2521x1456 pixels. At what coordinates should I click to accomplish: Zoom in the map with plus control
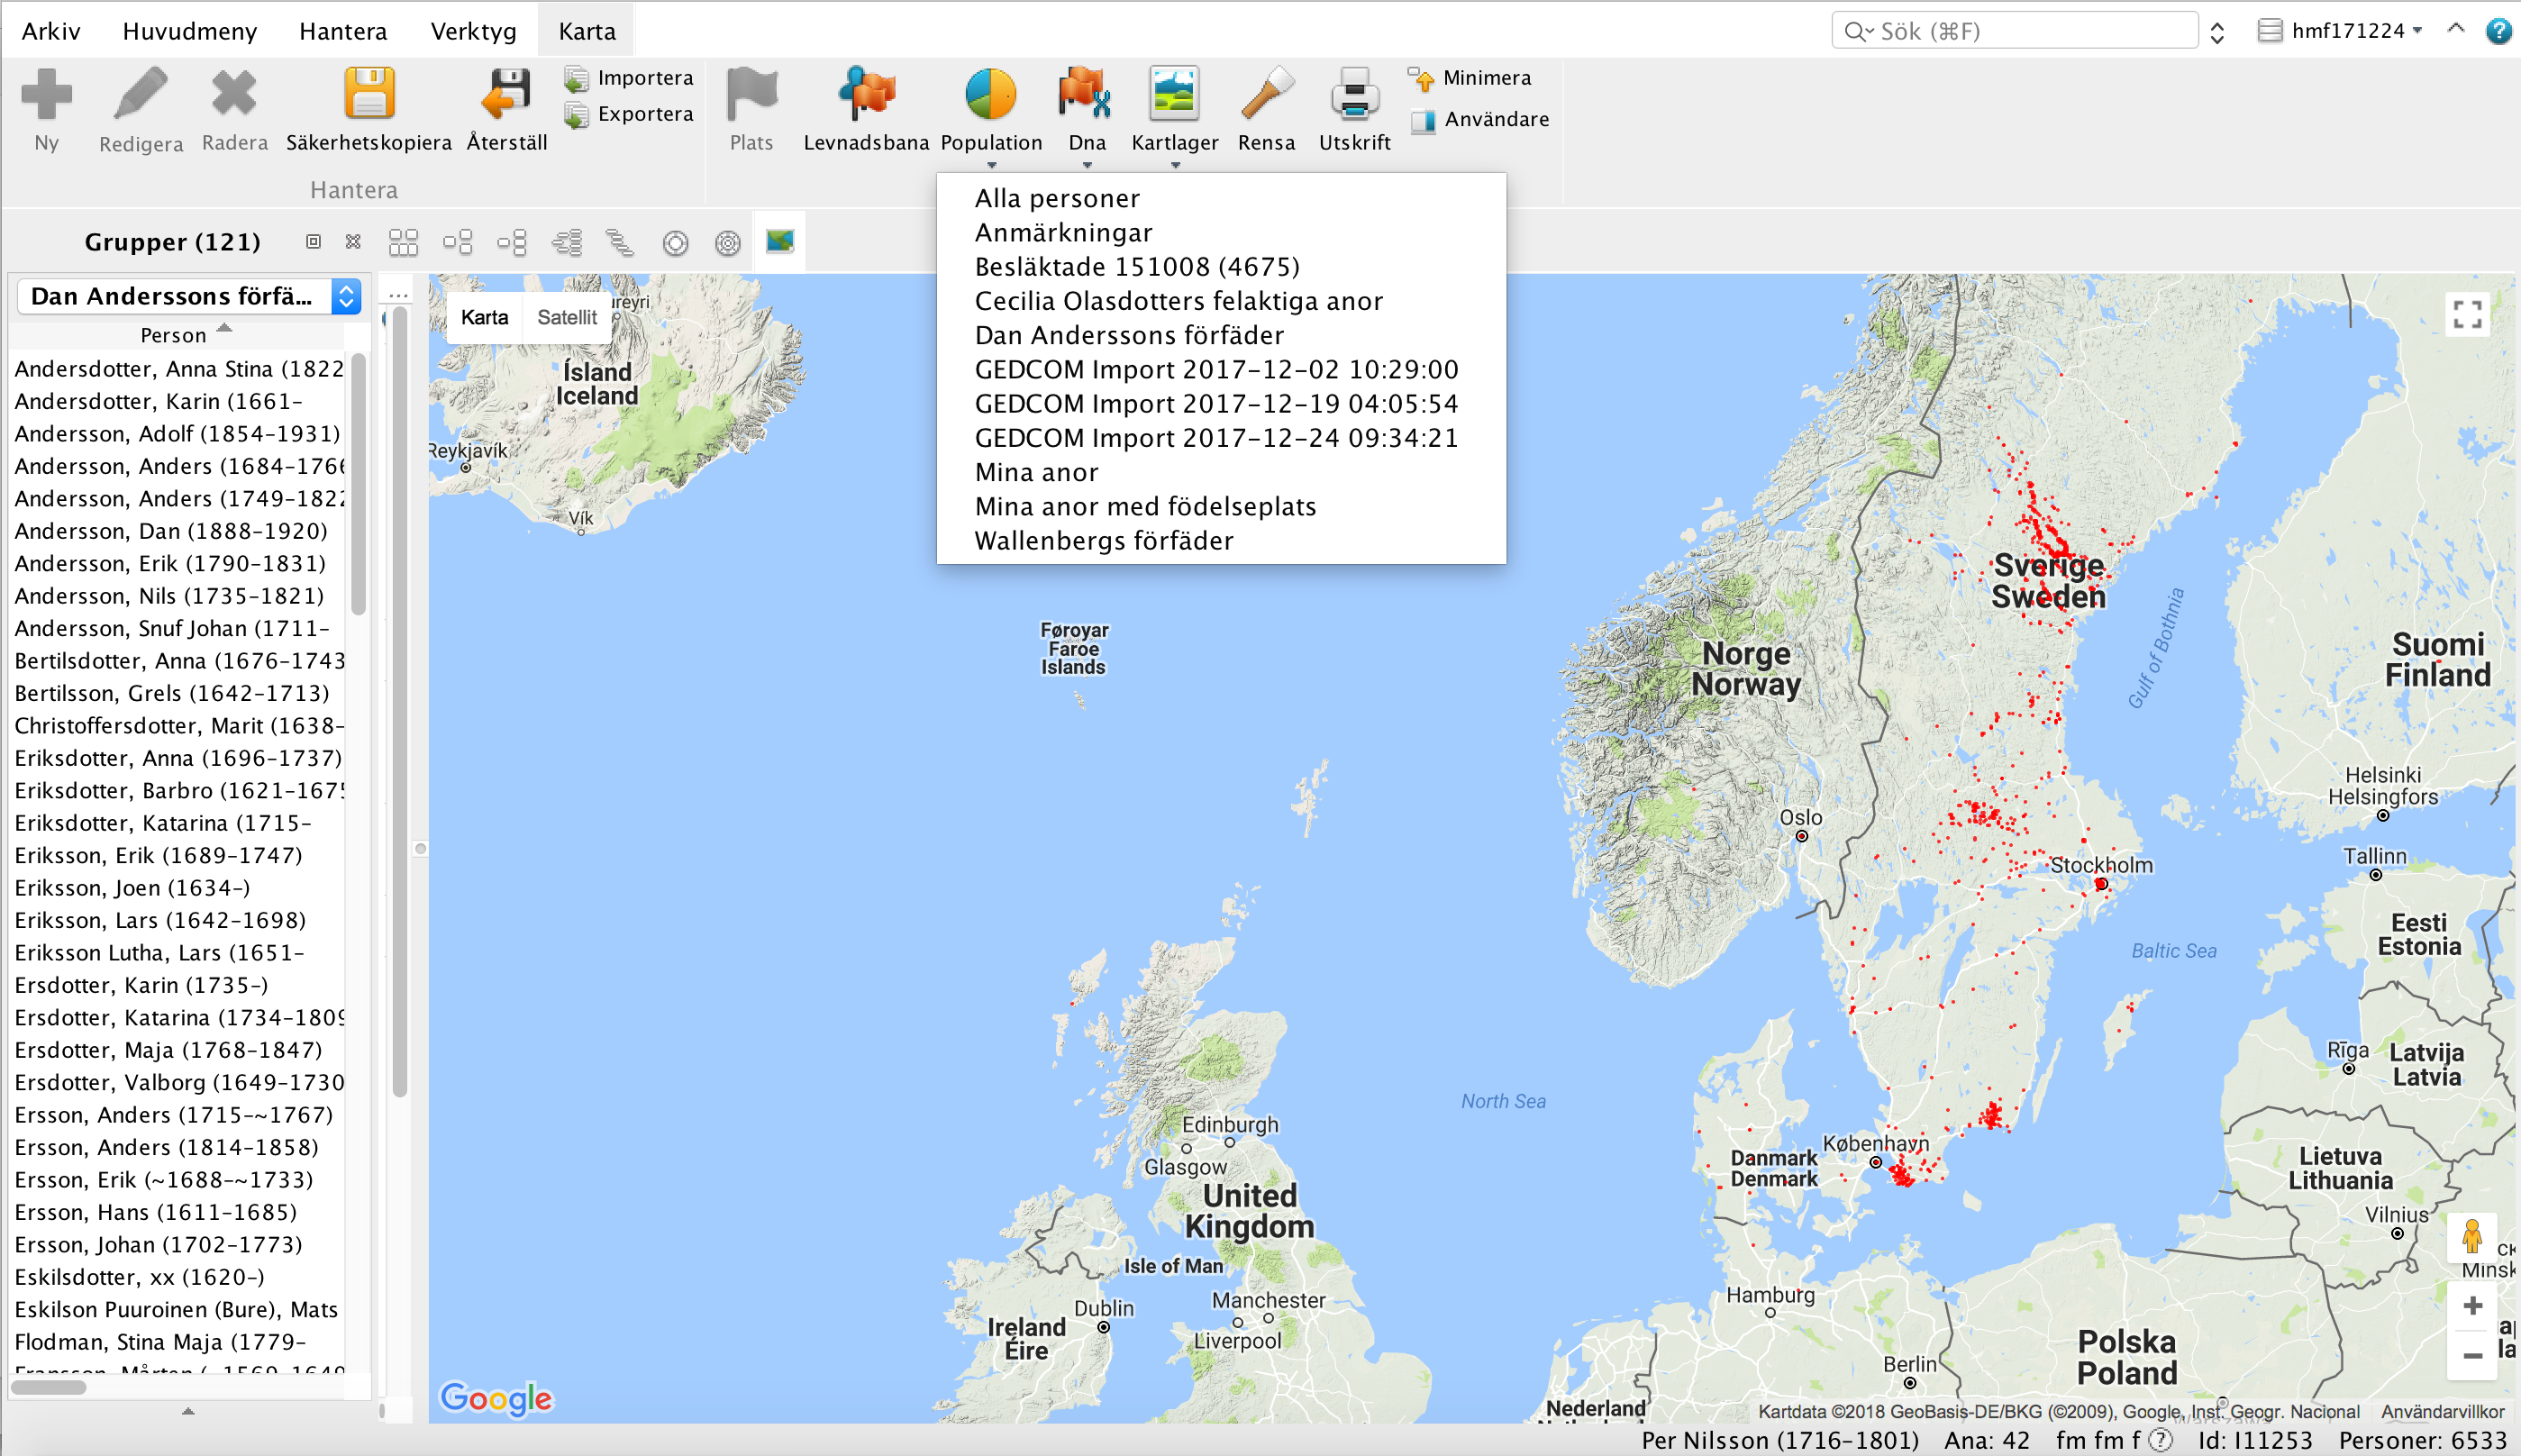coord(2472,1306)
